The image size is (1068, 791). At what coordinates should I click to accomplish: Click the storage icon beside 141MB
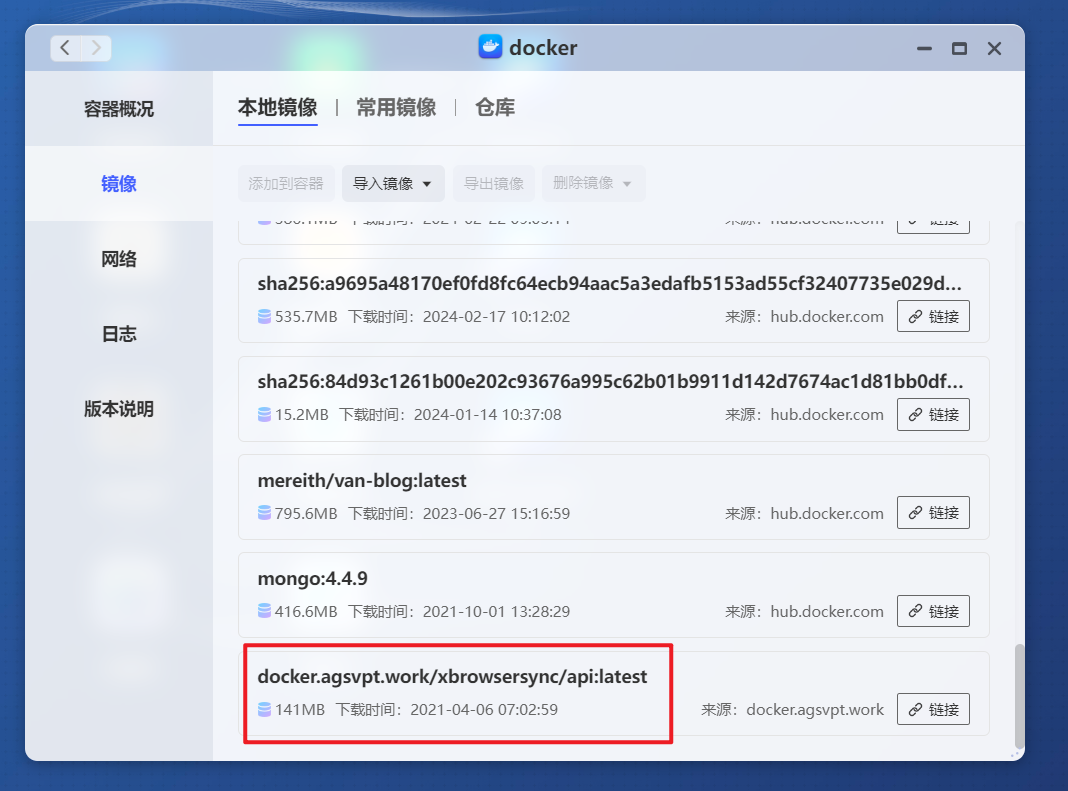point(264,709)
